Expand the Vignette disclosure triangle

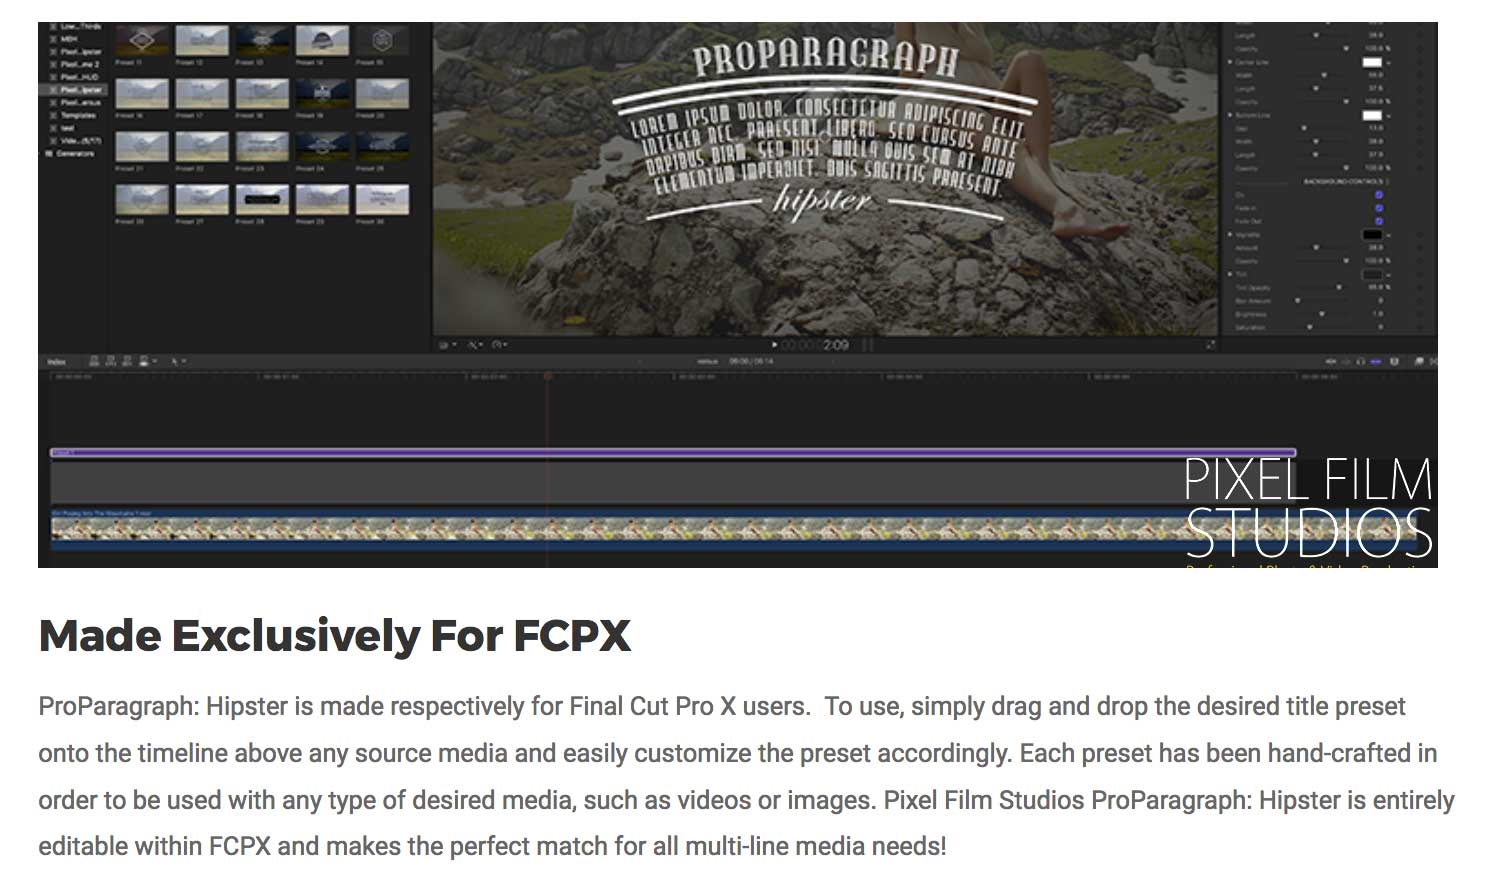pyautogui.click(x=1230, y=235)
